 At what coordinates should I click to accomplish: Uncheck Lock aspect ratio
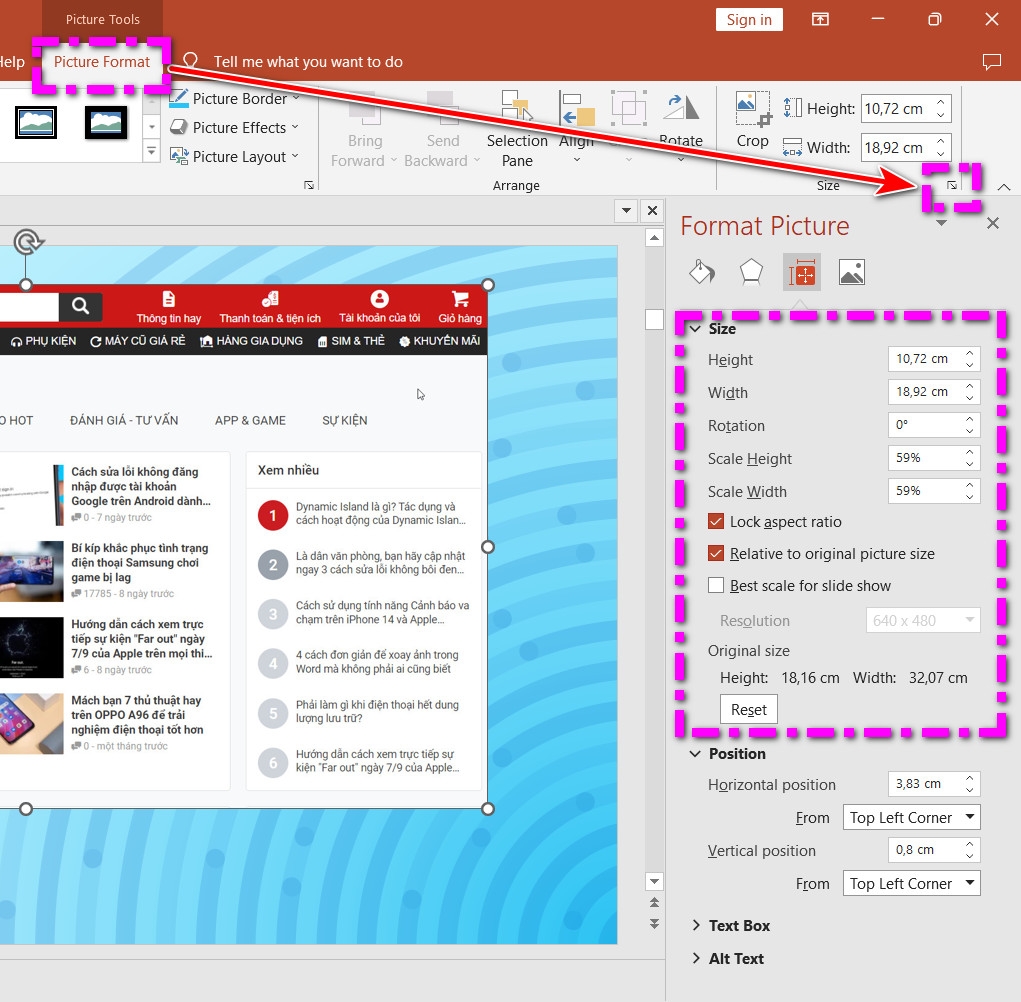(716, 521)
